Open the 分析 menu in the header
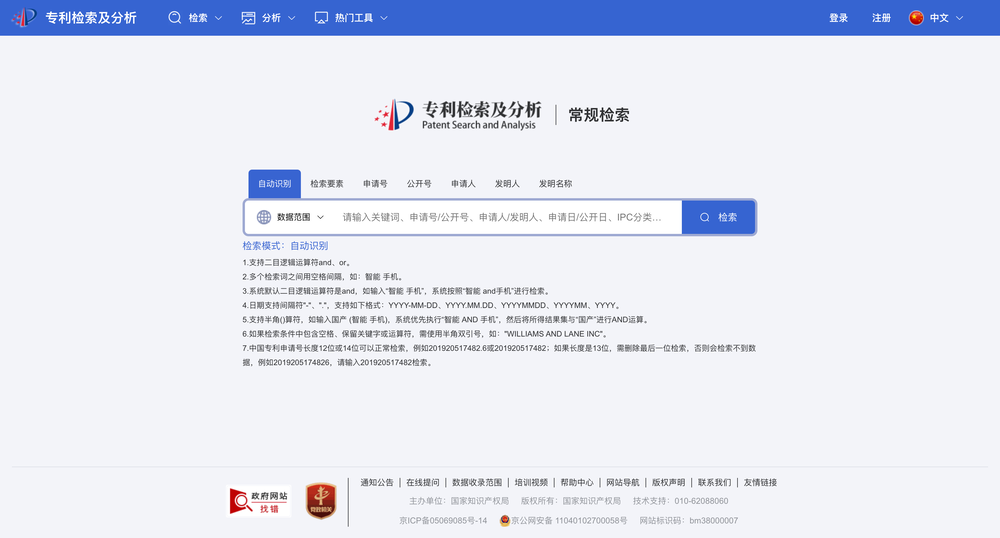The width and height of the screenshot is (1000, 538). pos(268,18)
